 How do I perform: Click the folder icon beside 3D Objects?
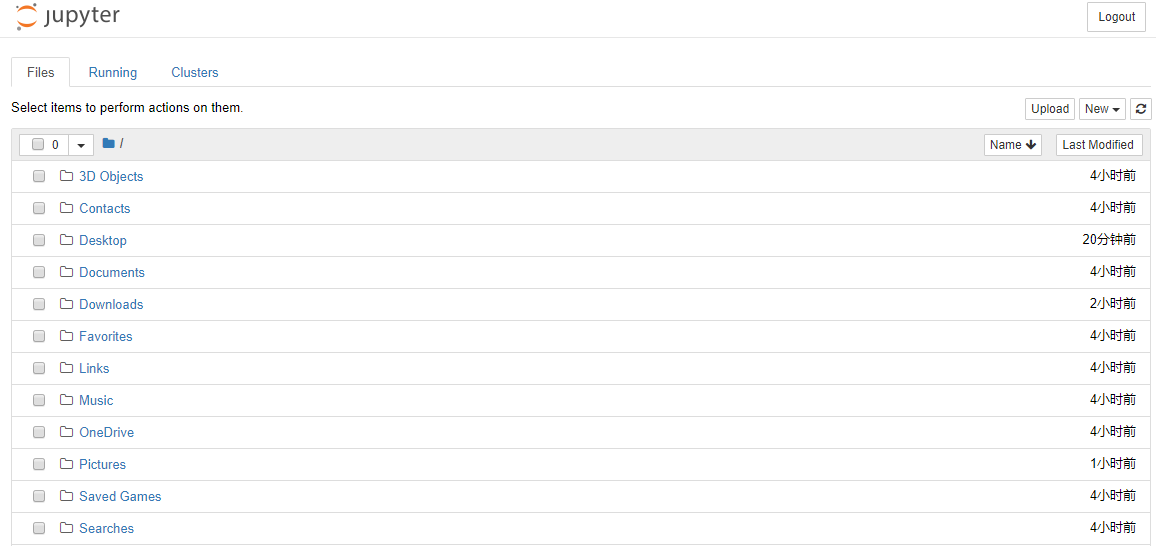tap(67, 177)
